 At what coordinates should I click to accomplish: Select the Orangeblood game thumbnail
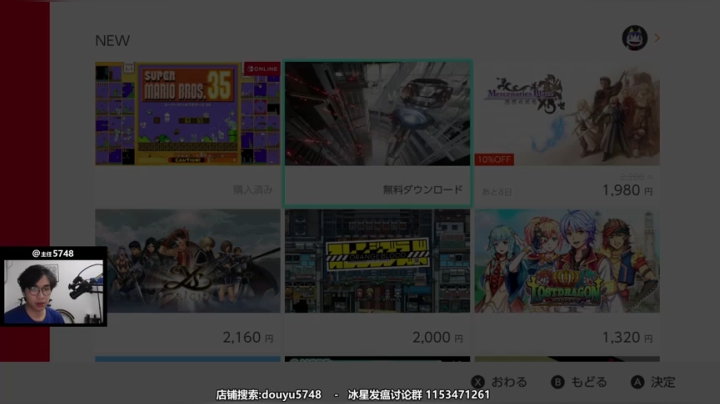click(x=377, y=261)
